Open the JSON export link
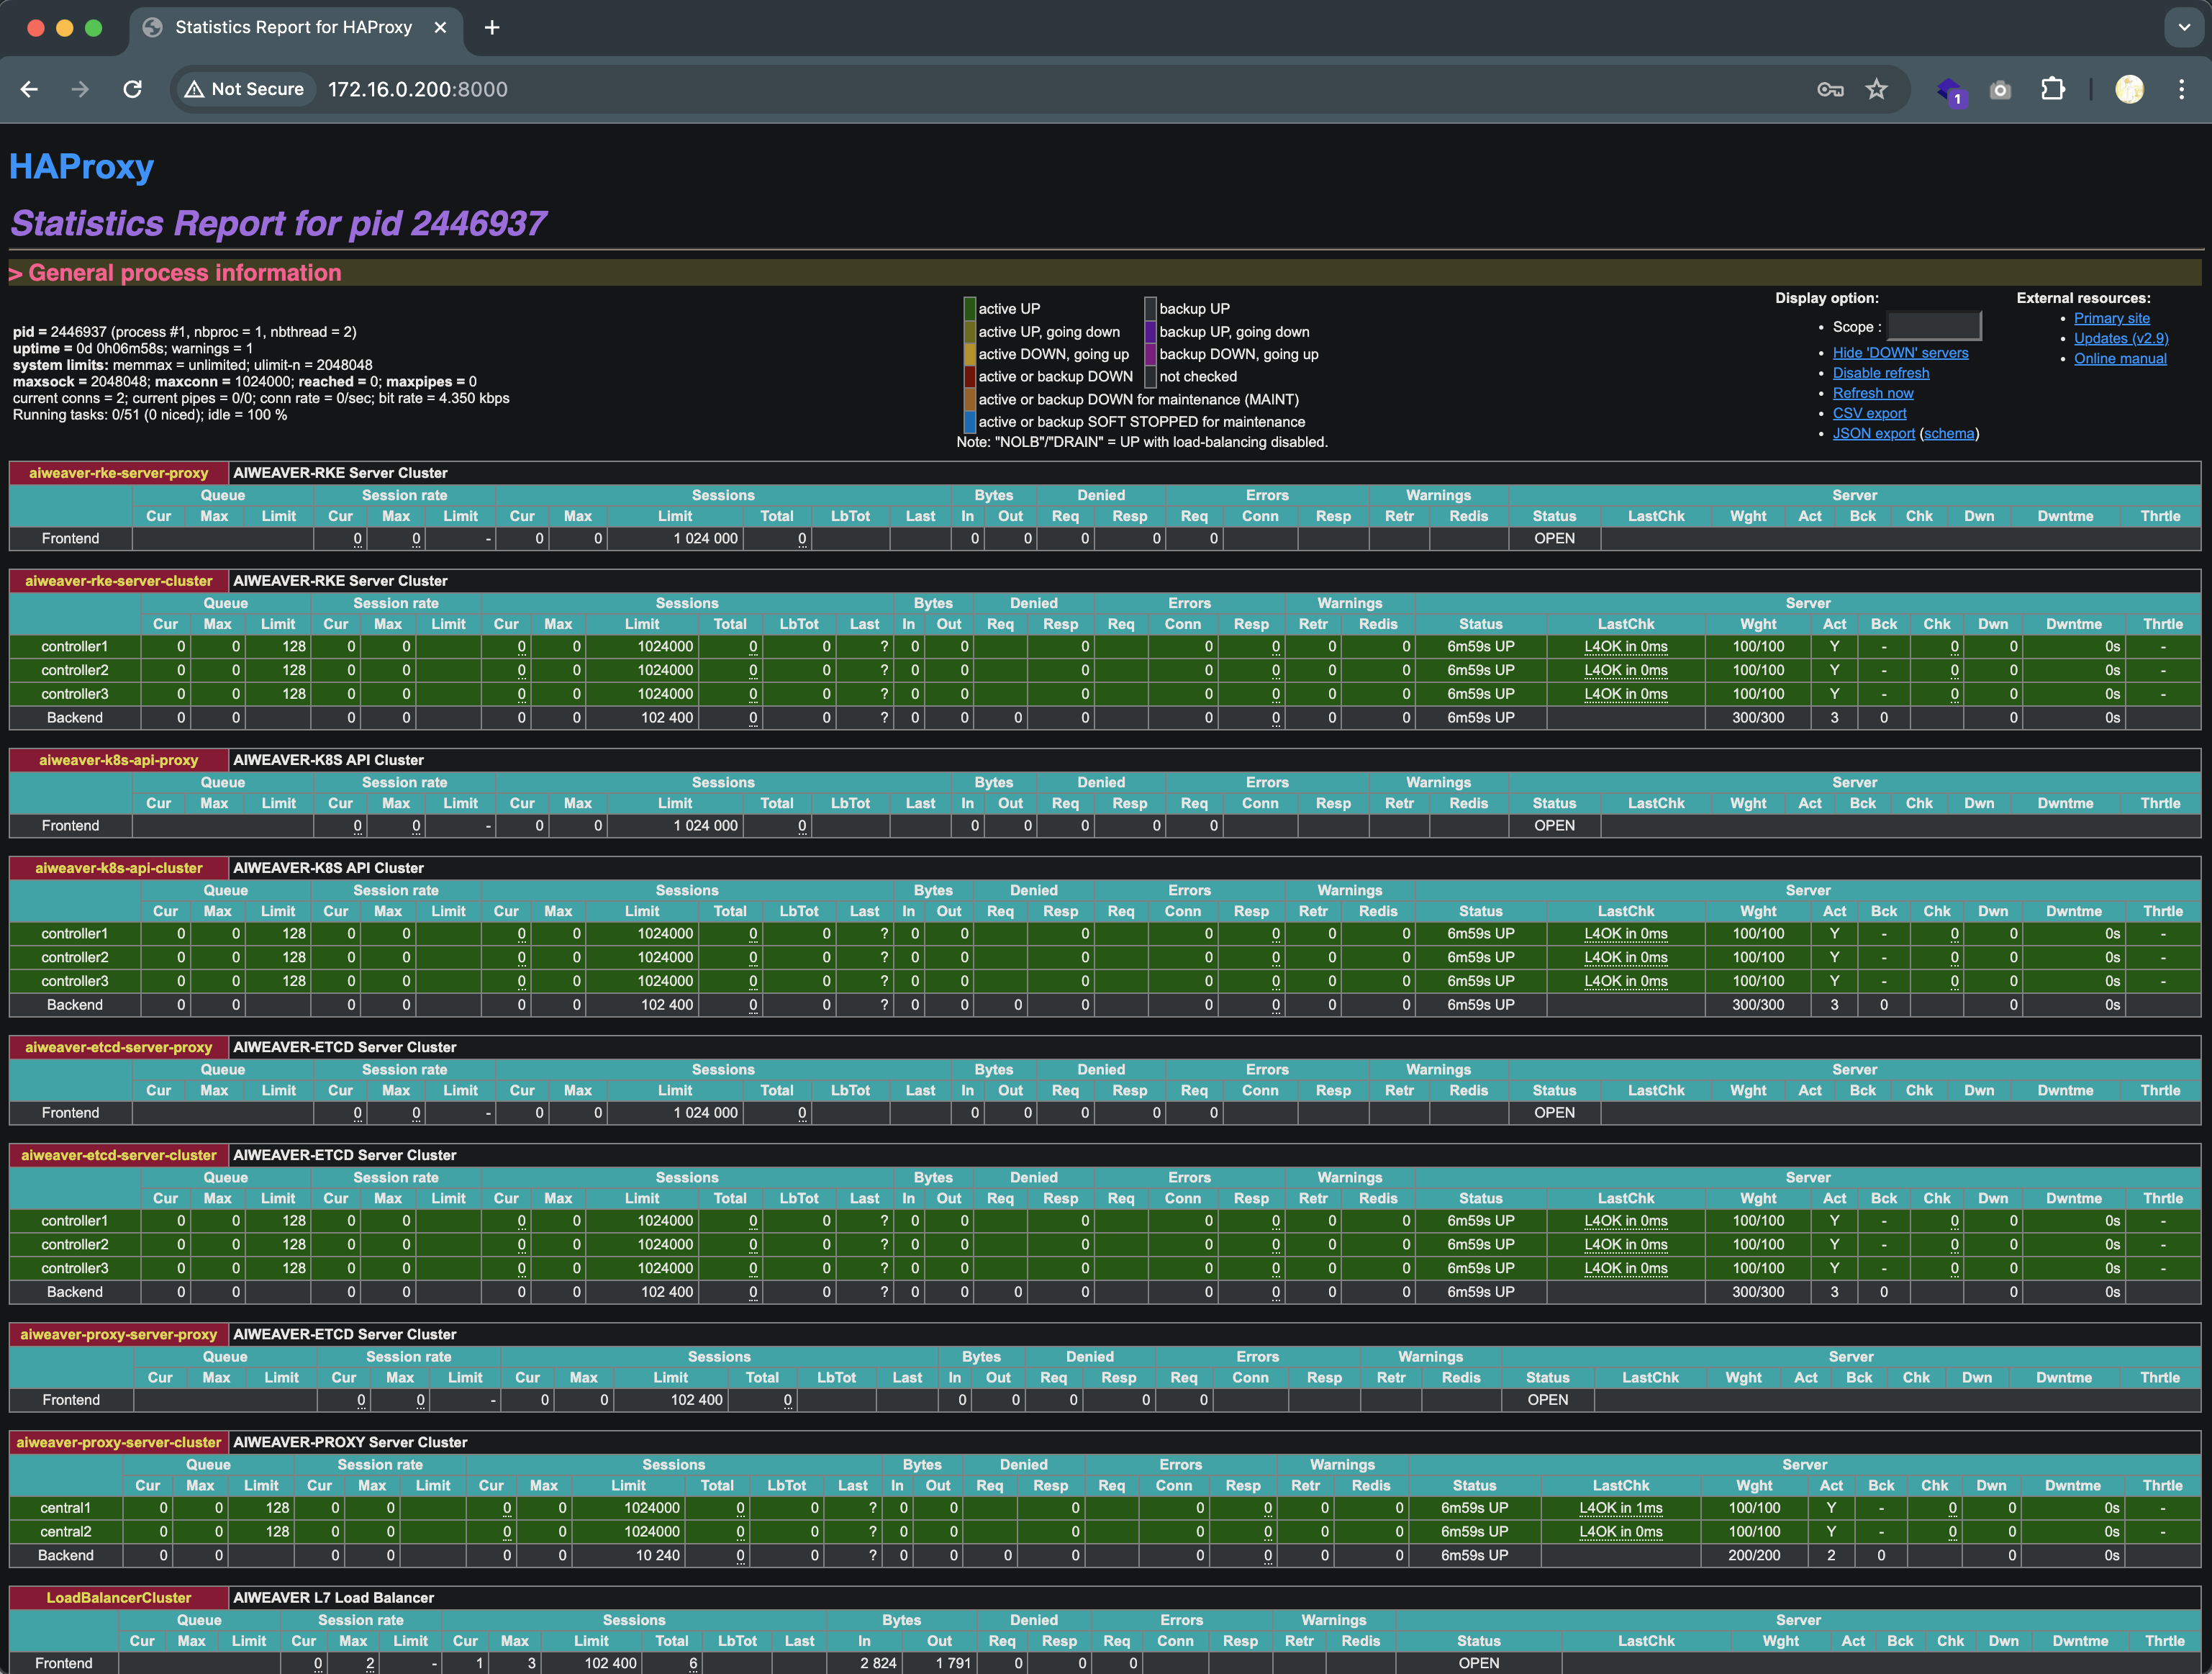The width and height of the screenshot is (2212, 1674). 1873,433
